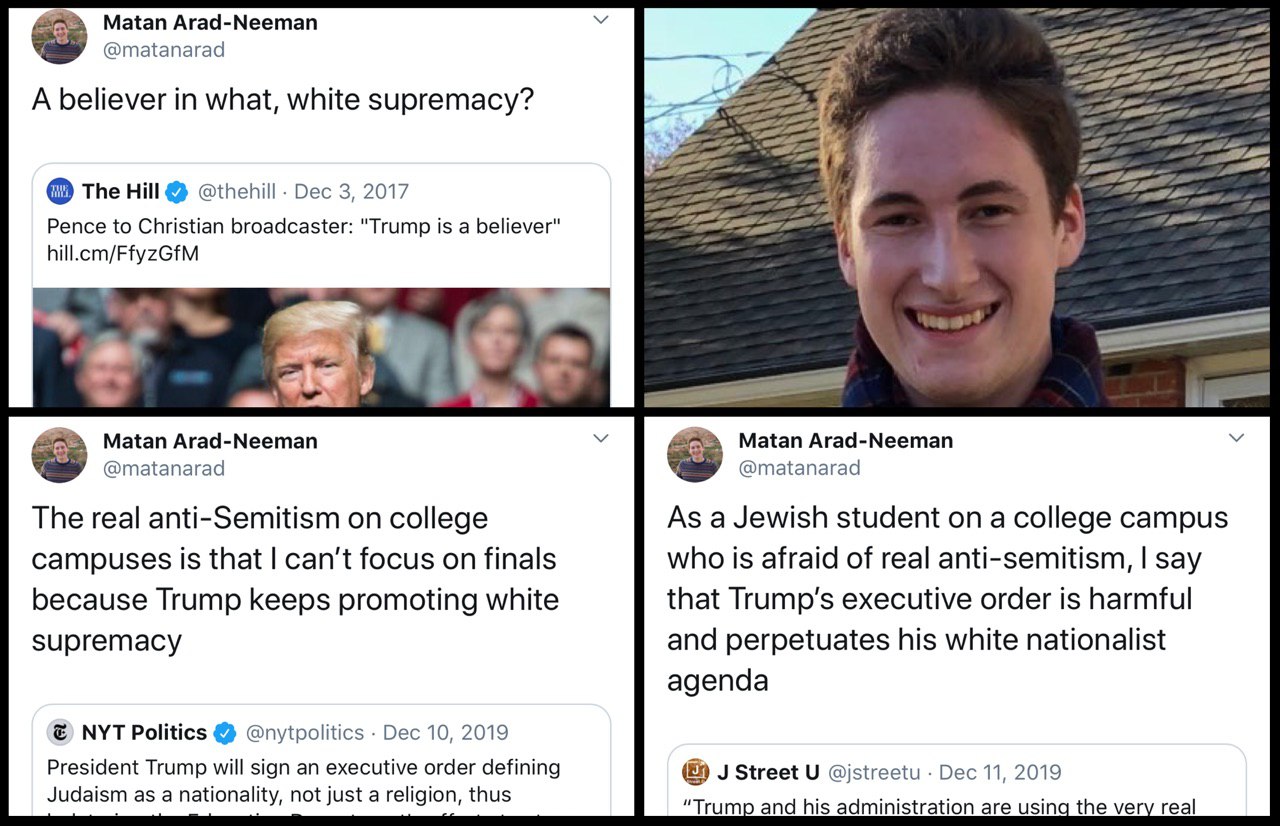Click the profile avatar on the bottom-right tweet
The width and height of the screenshot is (1280, 826).
(x=695, y=455)
